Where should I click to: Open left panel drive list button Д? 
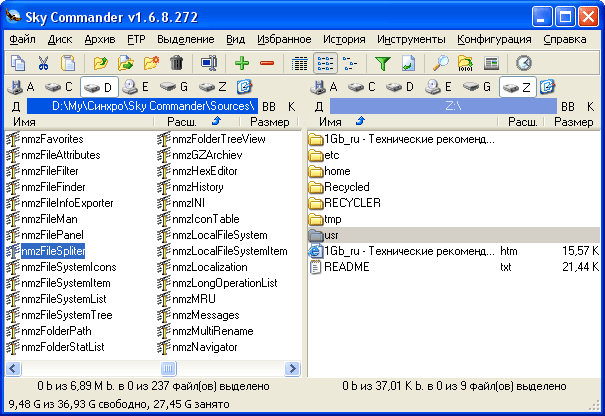[15, 105]
